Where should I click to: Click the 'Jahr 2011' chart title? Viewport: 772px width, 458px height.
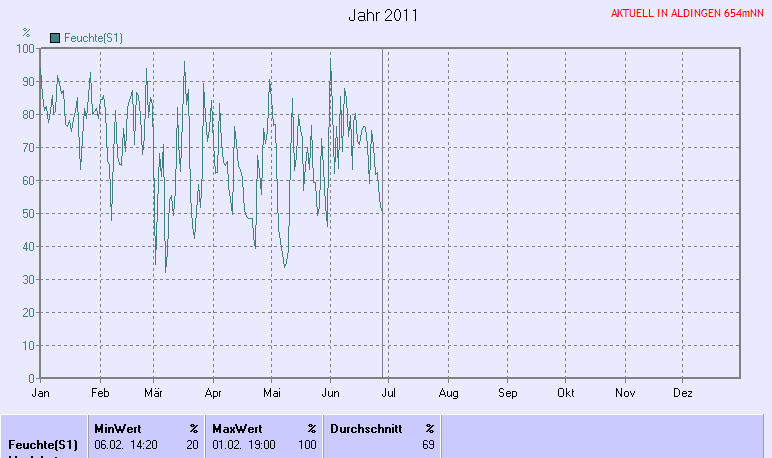[384, 16]
